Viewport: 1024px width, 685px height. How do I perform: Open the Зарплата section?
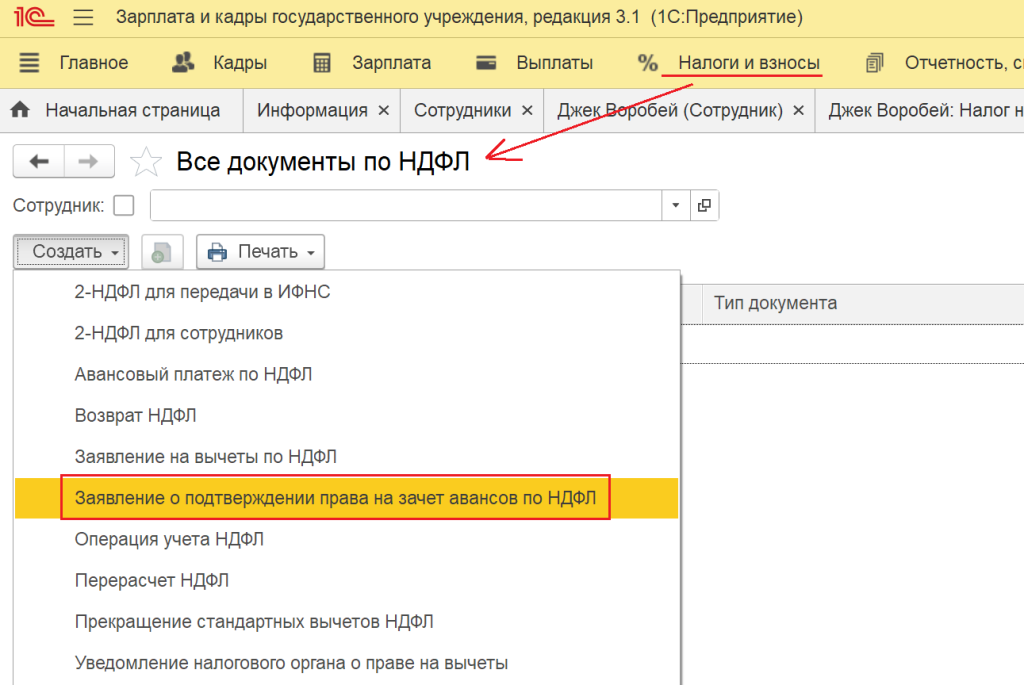391,63
